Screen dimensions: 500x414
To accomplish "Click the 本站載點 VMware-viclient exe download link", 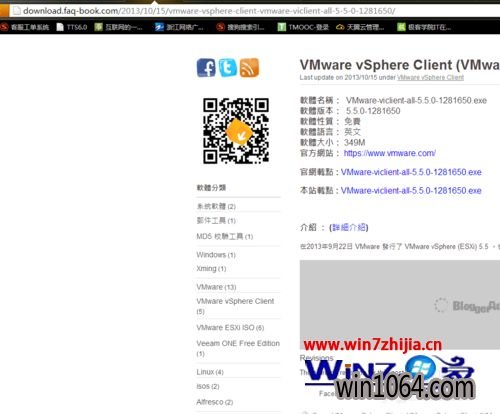I will (411, 191).
